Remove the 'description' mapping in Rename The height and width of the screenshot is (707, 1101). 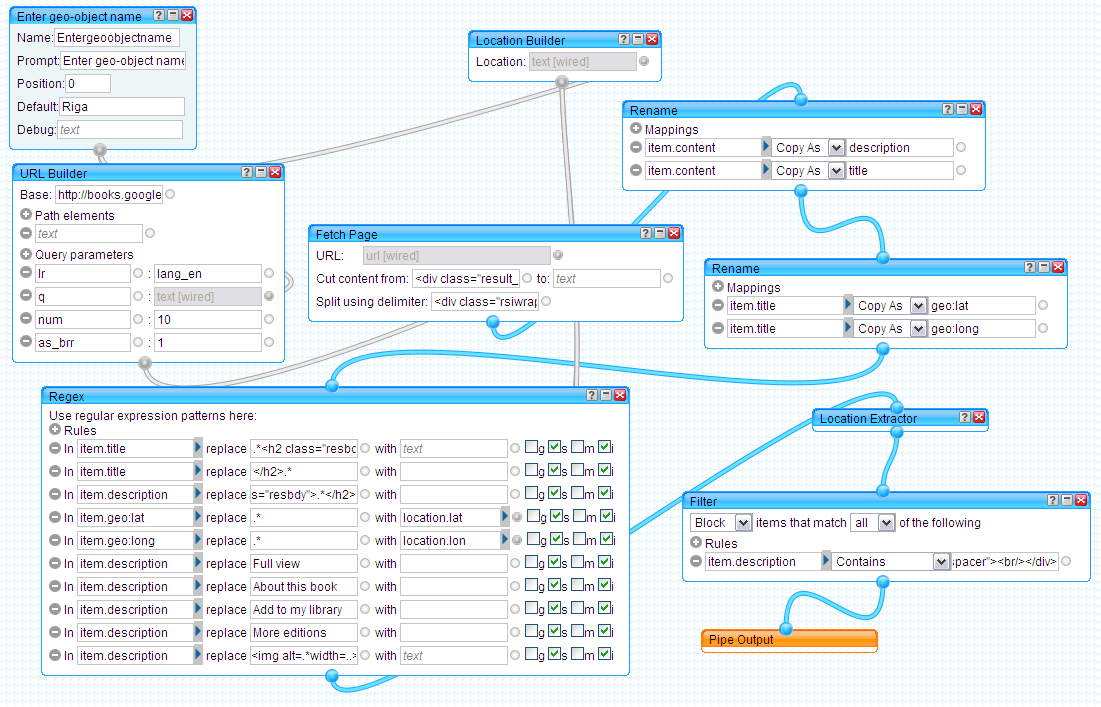coord(635,147)
